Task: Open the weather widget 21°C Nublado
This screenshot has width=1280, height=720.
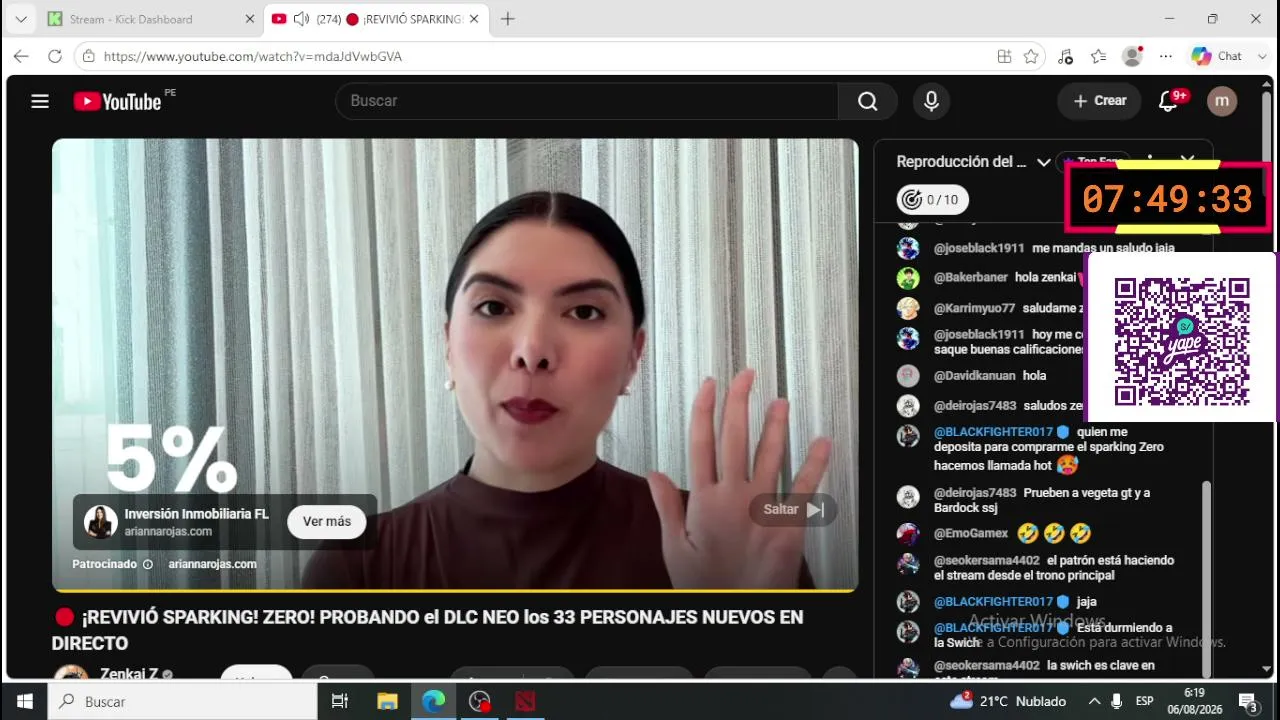Action: [1008, 702]
